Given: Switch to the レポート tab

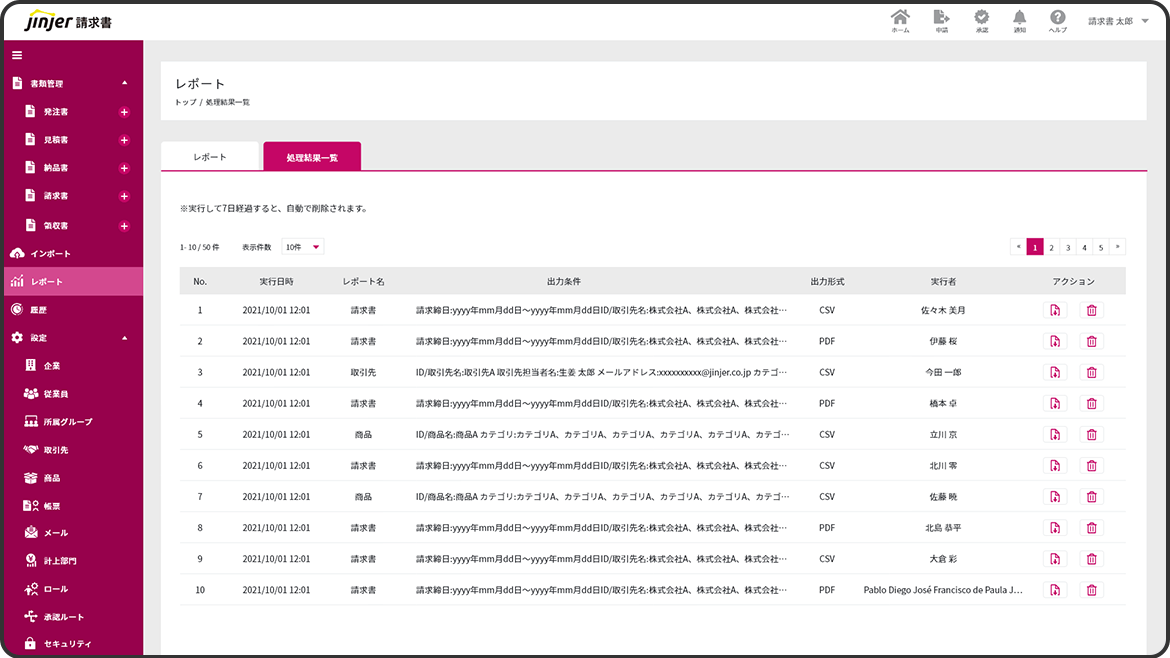Looking at the screenshot, I should pos(210,157).
